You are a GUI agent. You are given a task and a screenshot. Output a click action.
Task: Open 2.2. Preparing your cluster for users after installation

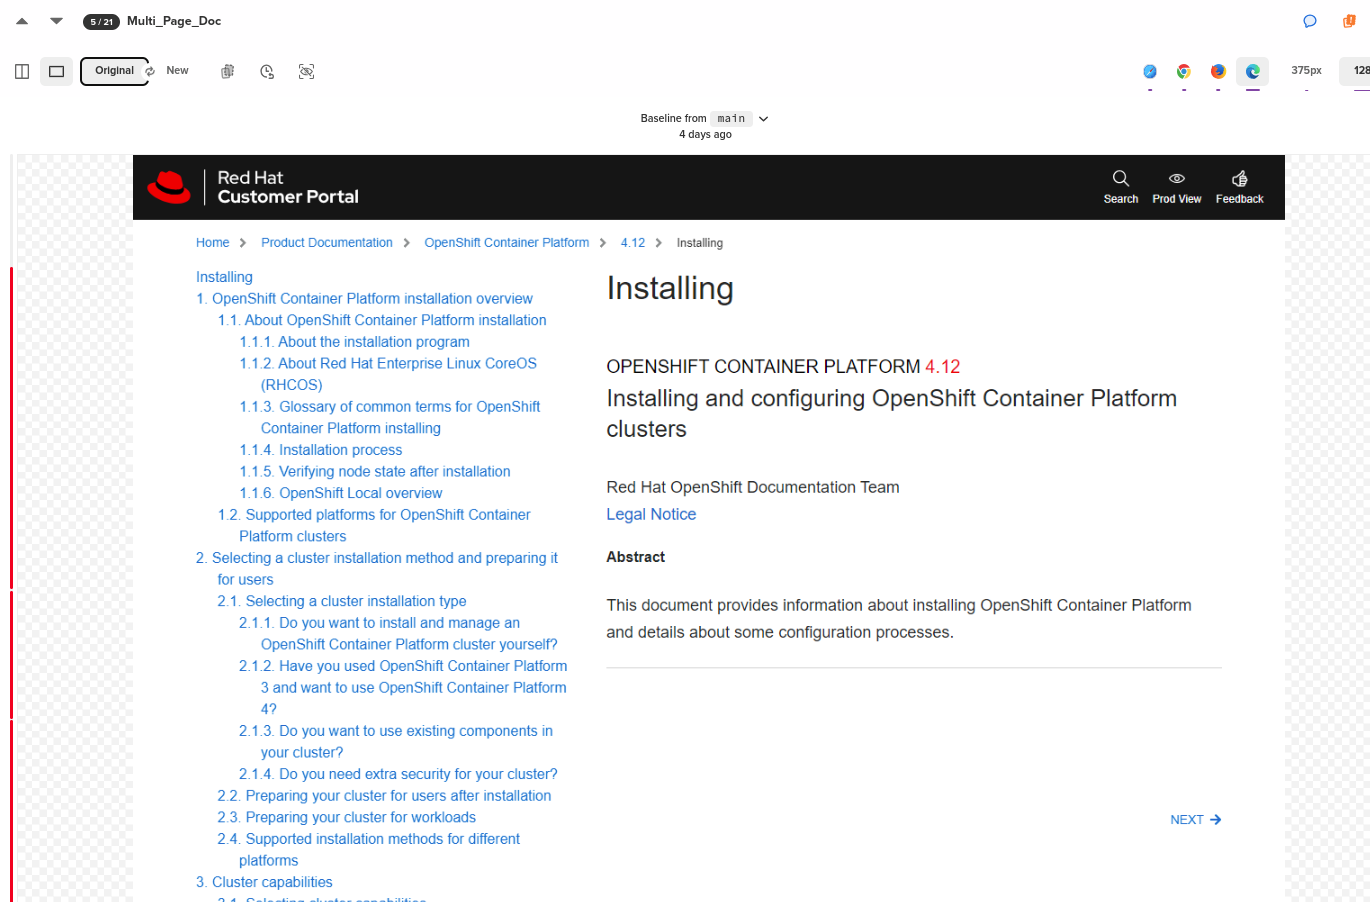coord(384,796)
